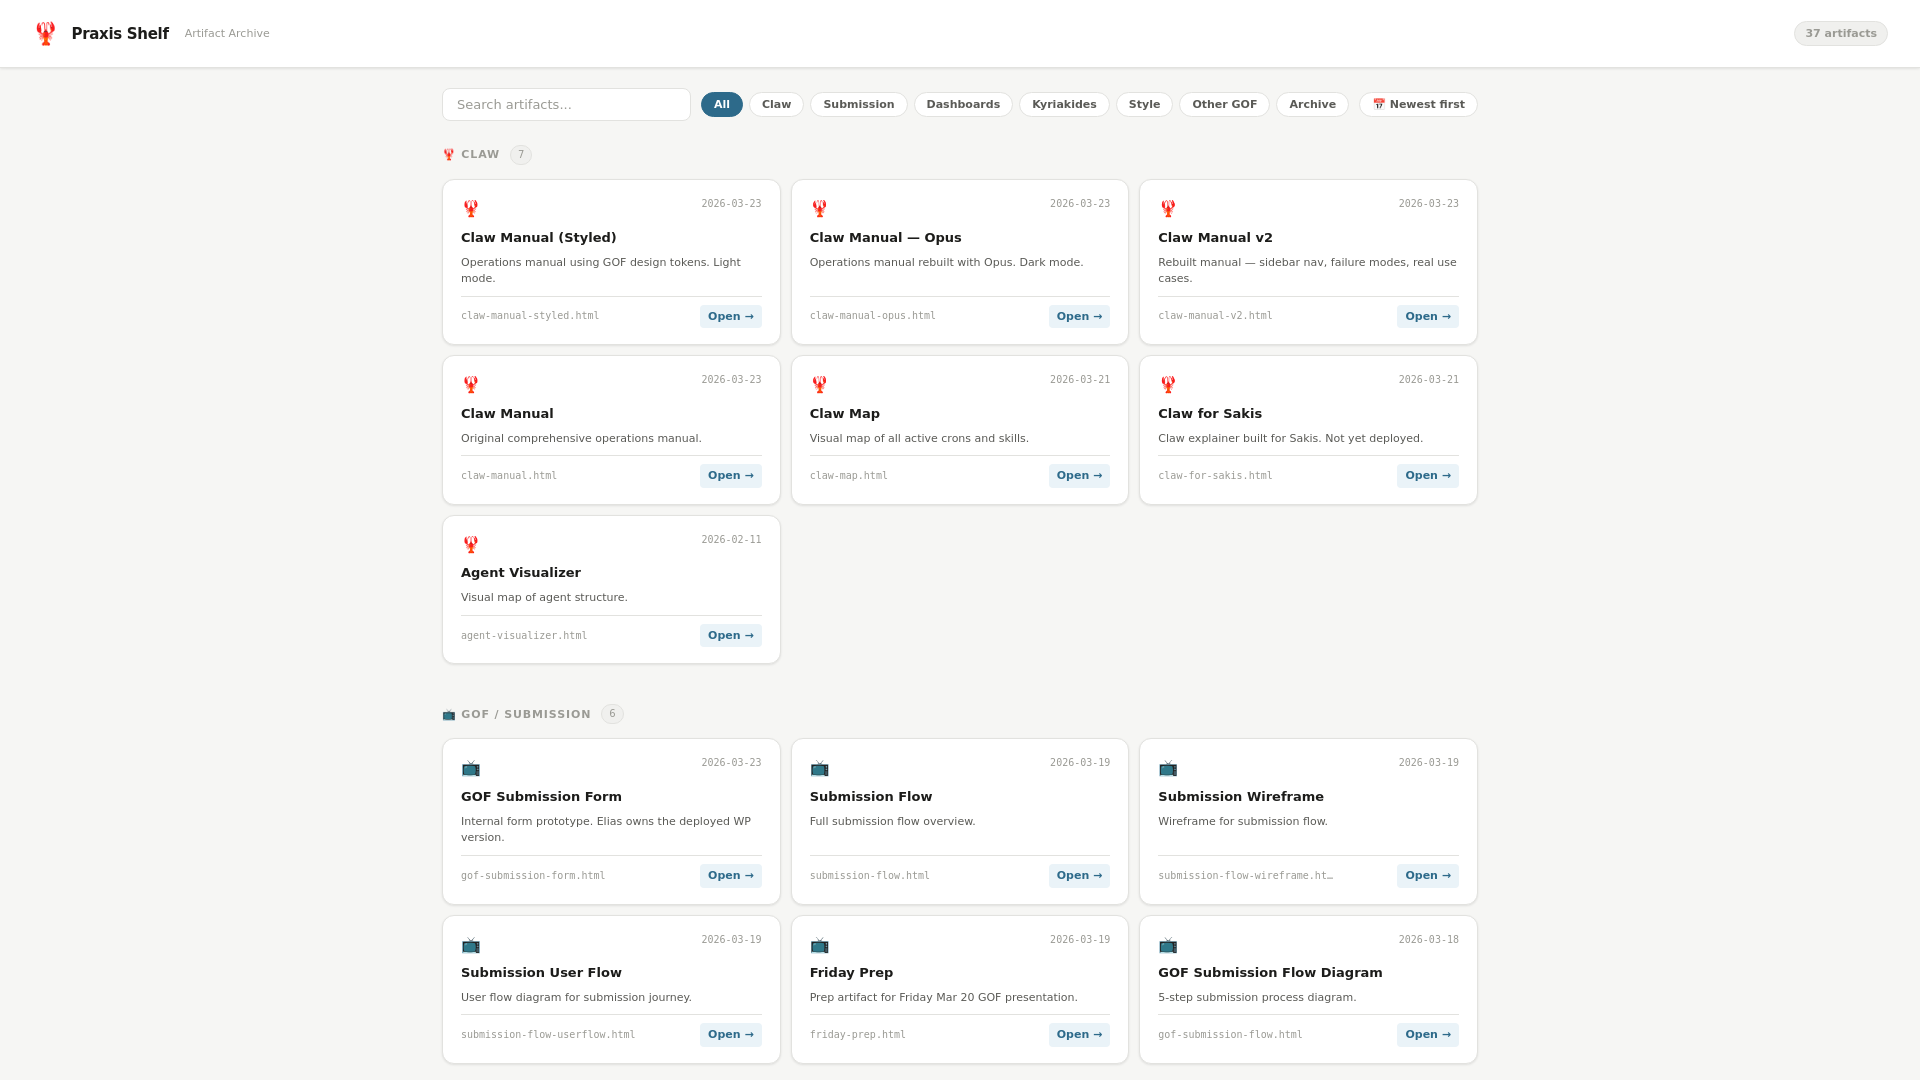This screenshot has height=1080, width=1920.
Task: Click the TV icon on GOF Submission Form card
Action: click(x=471, y=769)
